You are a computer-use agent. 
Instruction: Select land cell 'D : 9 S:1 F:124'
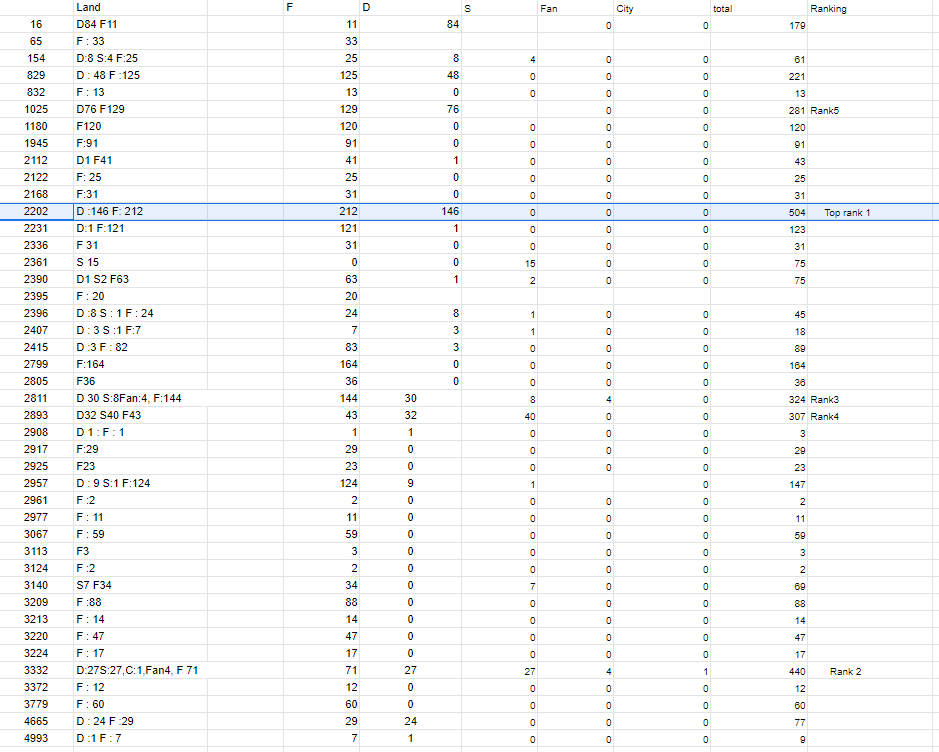pos(141,483)
